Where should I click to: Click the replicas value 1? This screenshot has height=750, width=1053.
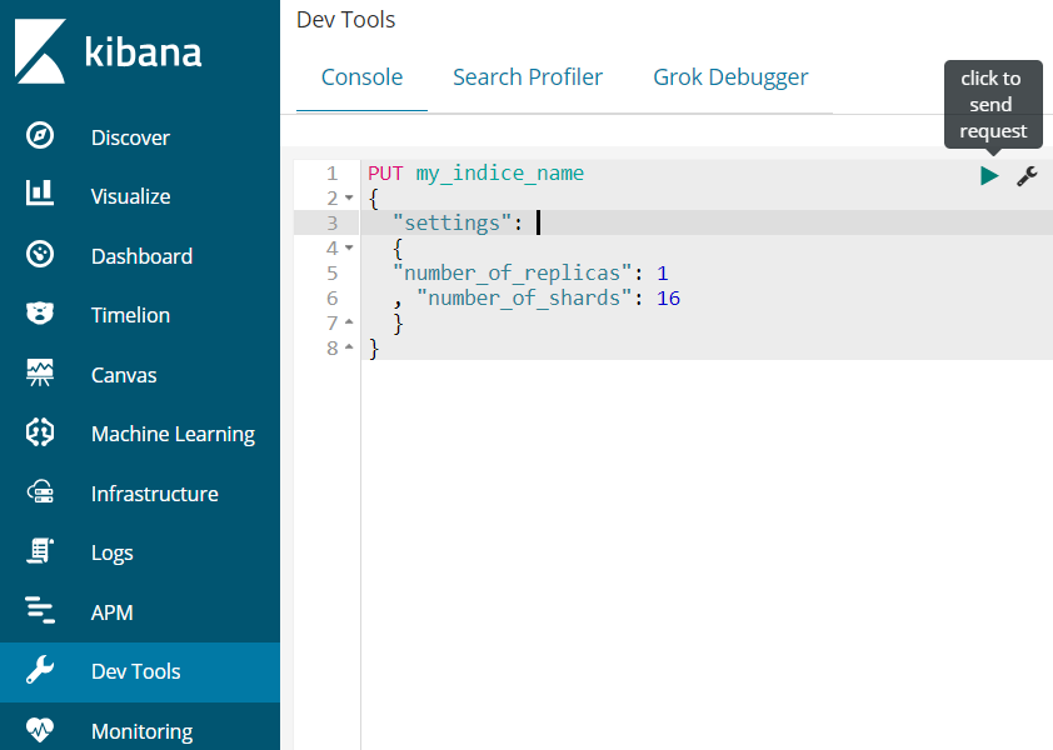(662, 273)
